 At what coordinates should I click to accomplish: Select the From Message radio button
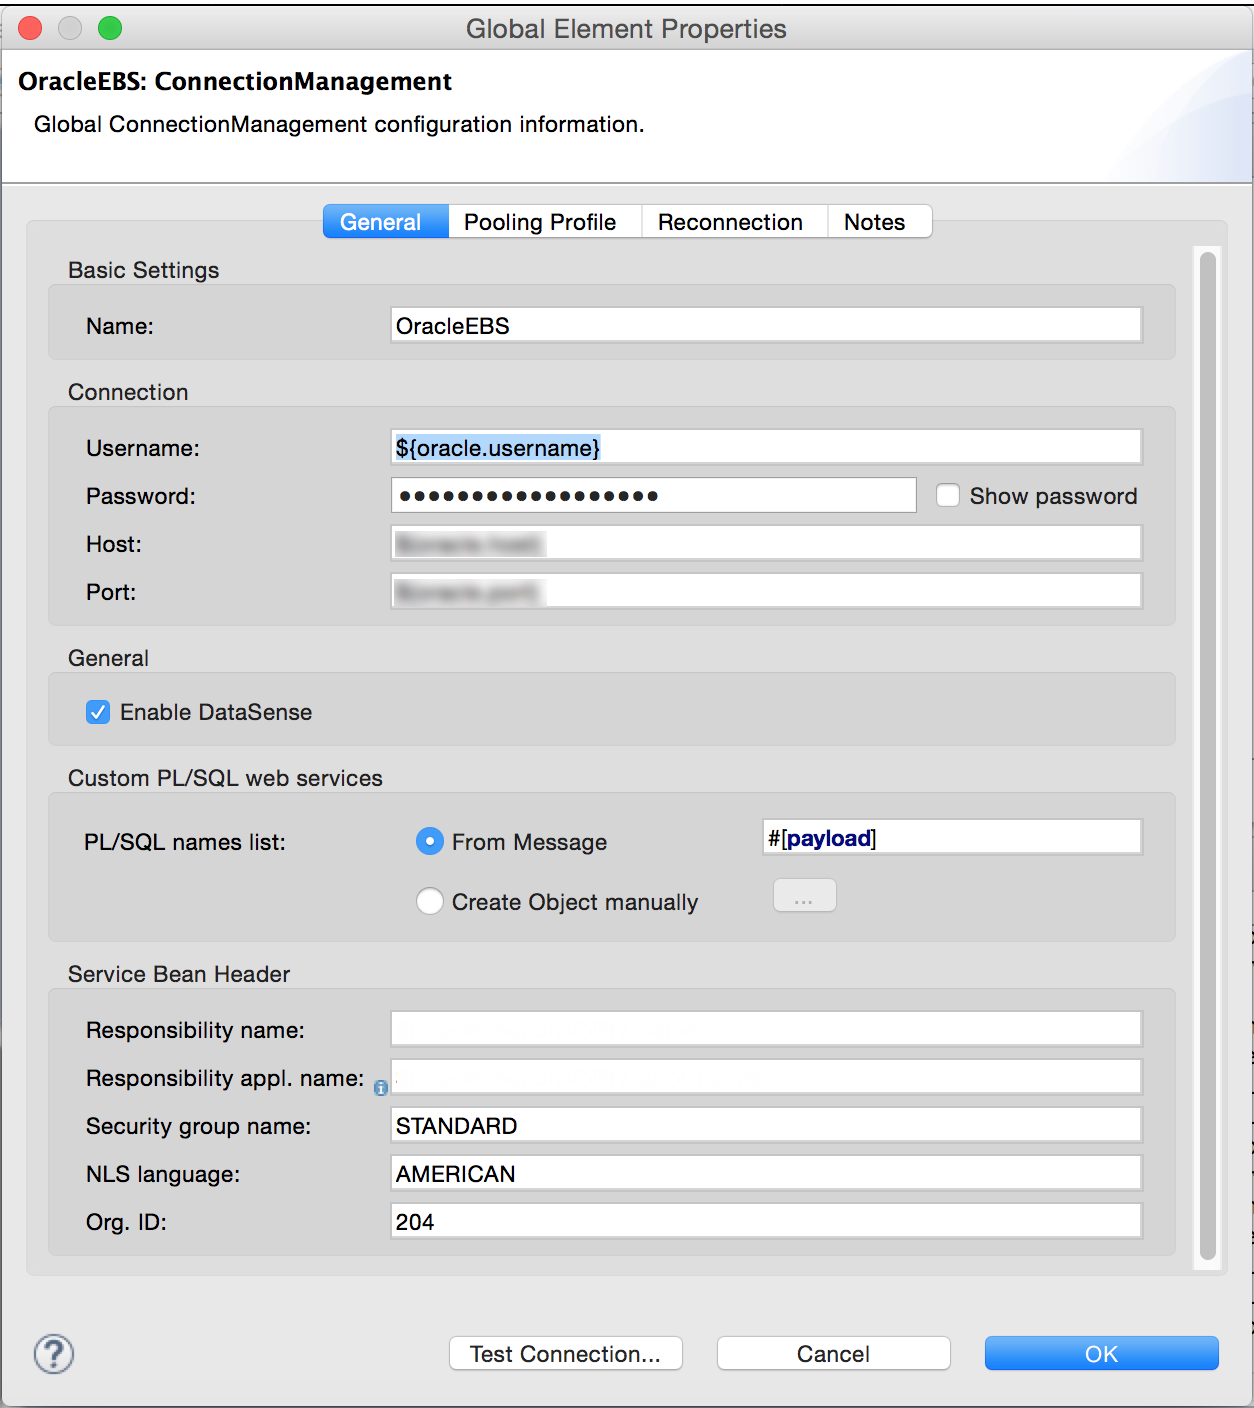click(430, 842)
